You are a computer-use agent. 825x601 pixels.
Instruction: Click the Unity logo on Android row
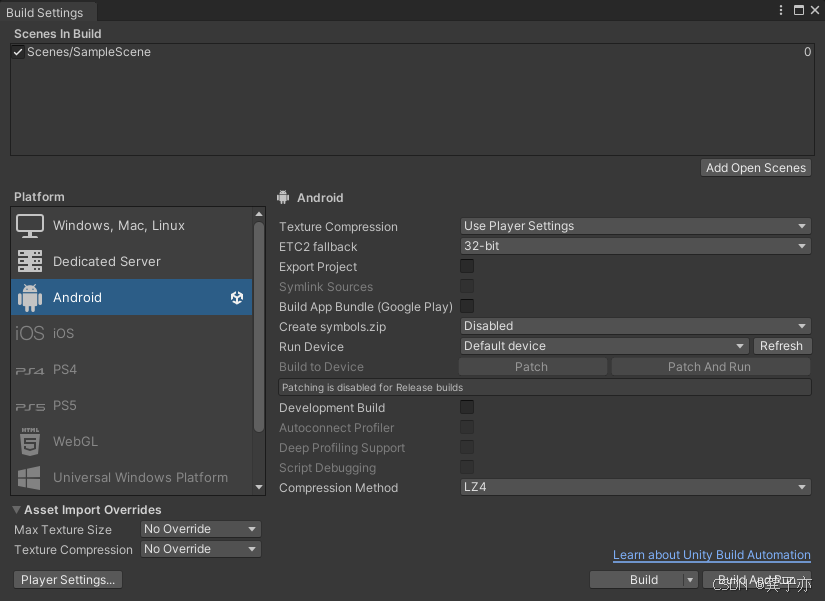click(237, 297)
